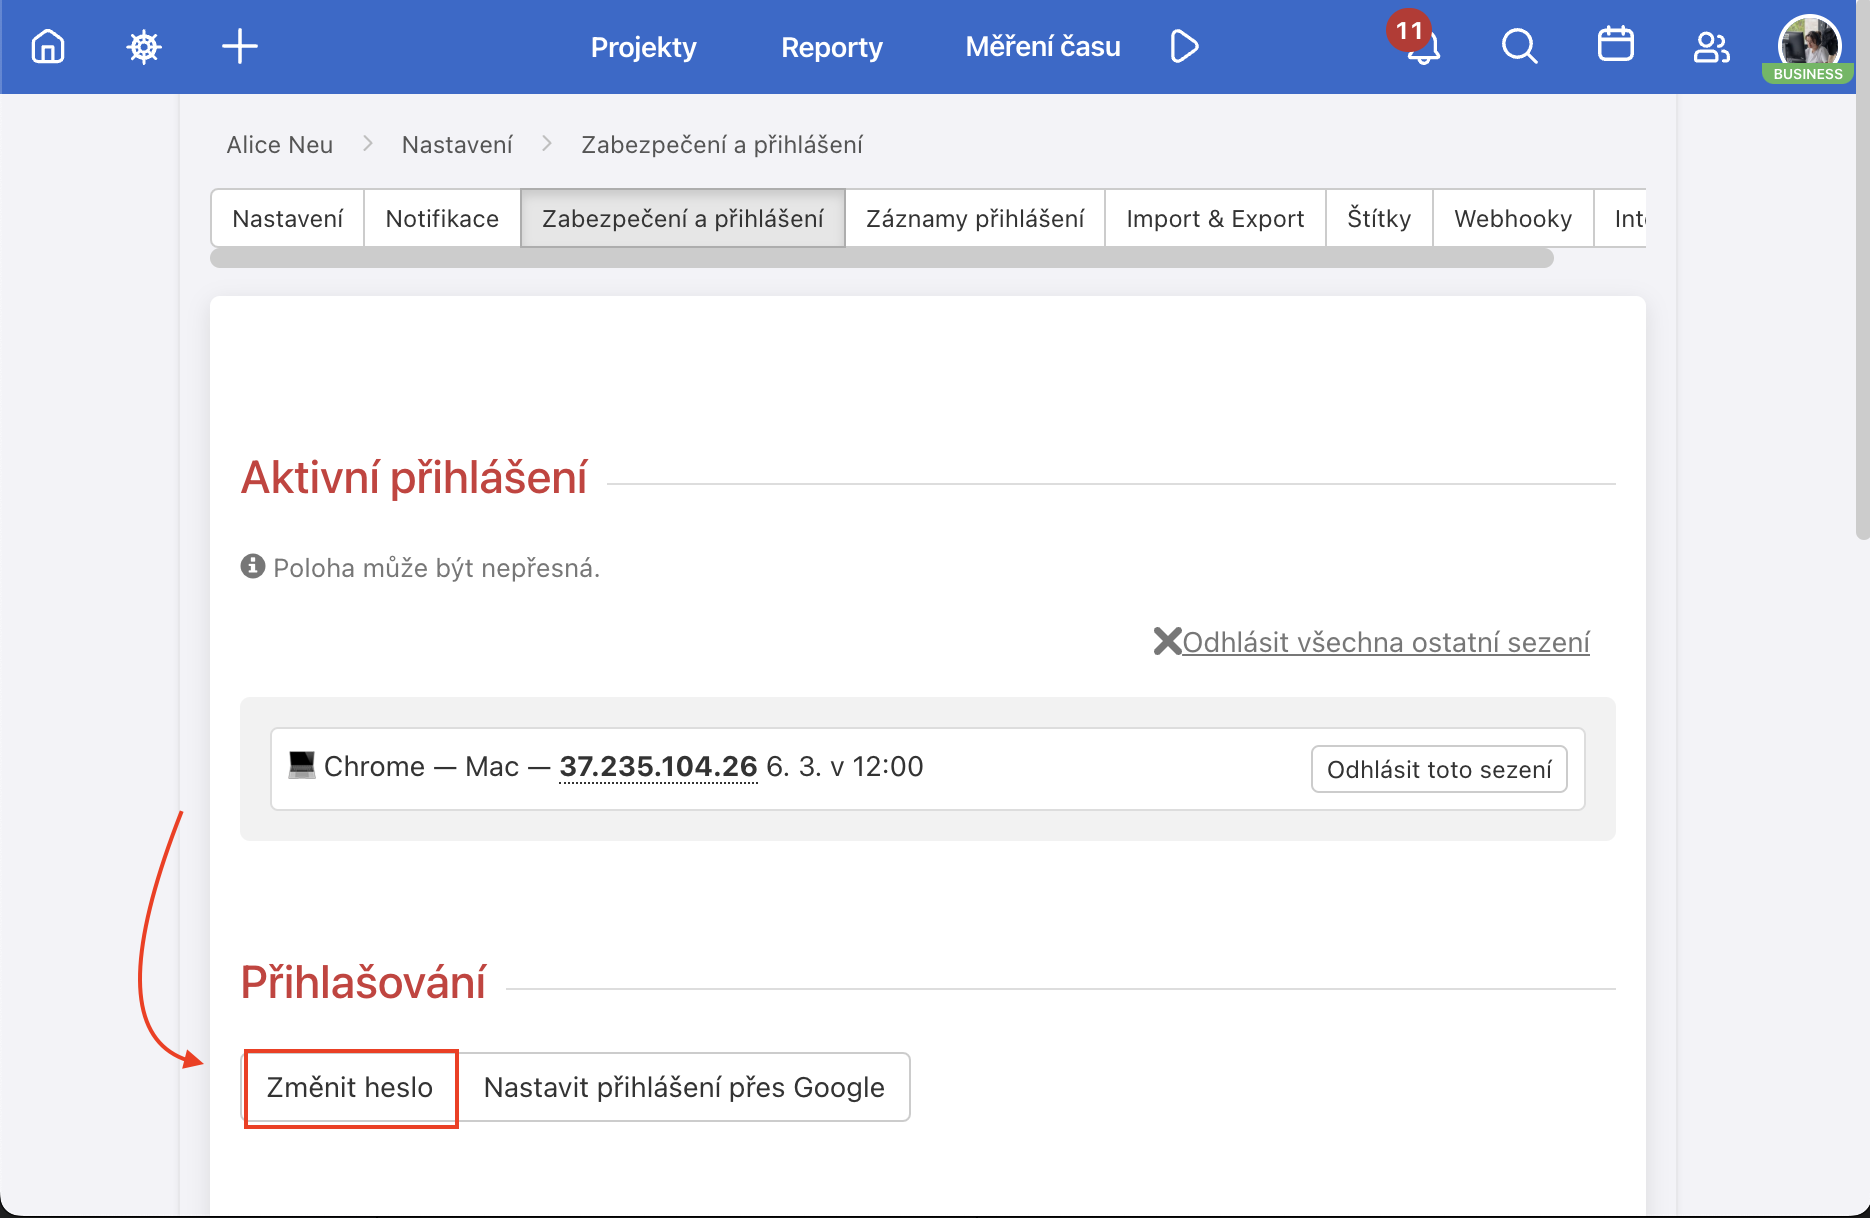Open Měření času in top navigation
Image resolution: width=1870 pixels, height=1218 pixels.
[1043, 46]
